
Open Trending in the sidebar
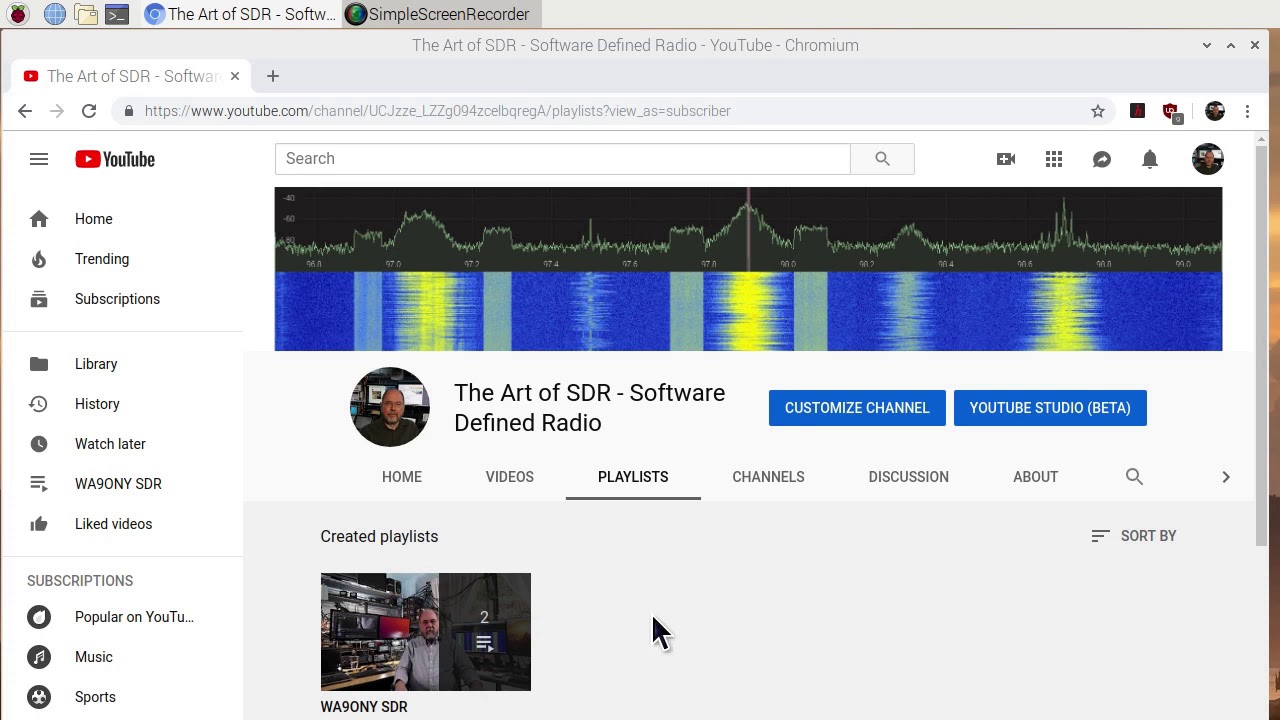122,259
